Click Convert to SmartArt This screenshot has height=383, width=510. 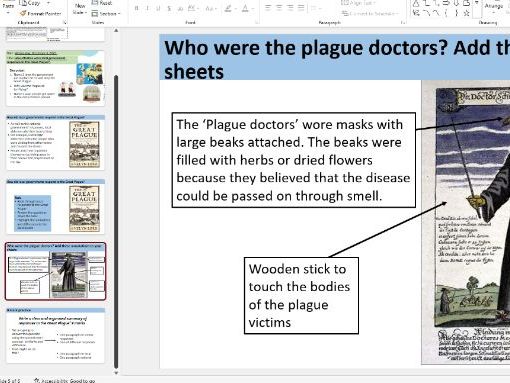tap(370, 13)
